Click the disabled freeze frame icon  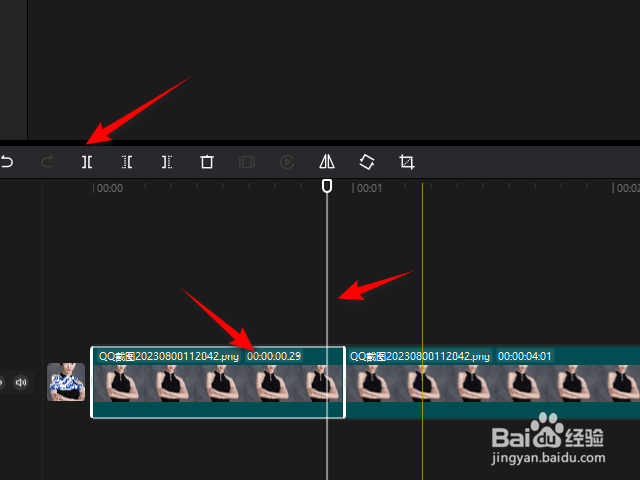coord(247,162)
